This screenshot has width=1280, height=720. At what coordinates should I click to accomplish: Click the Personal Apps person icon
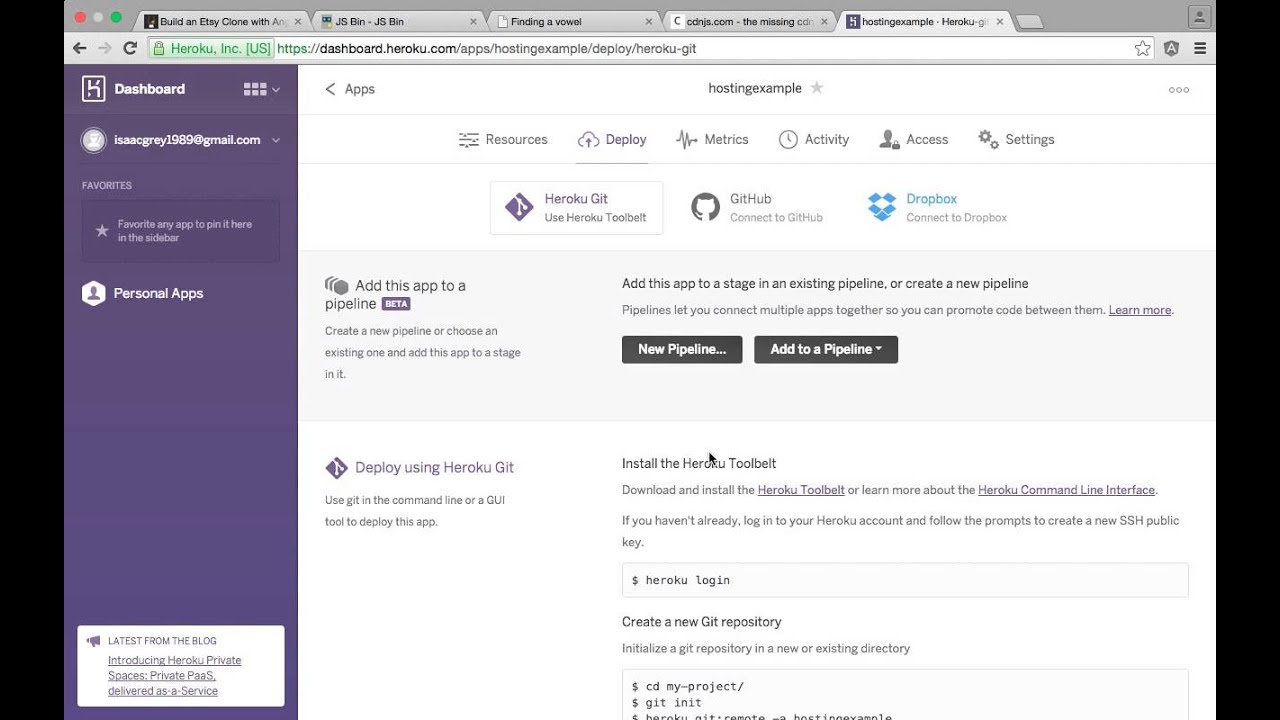[x=93, y=293]
